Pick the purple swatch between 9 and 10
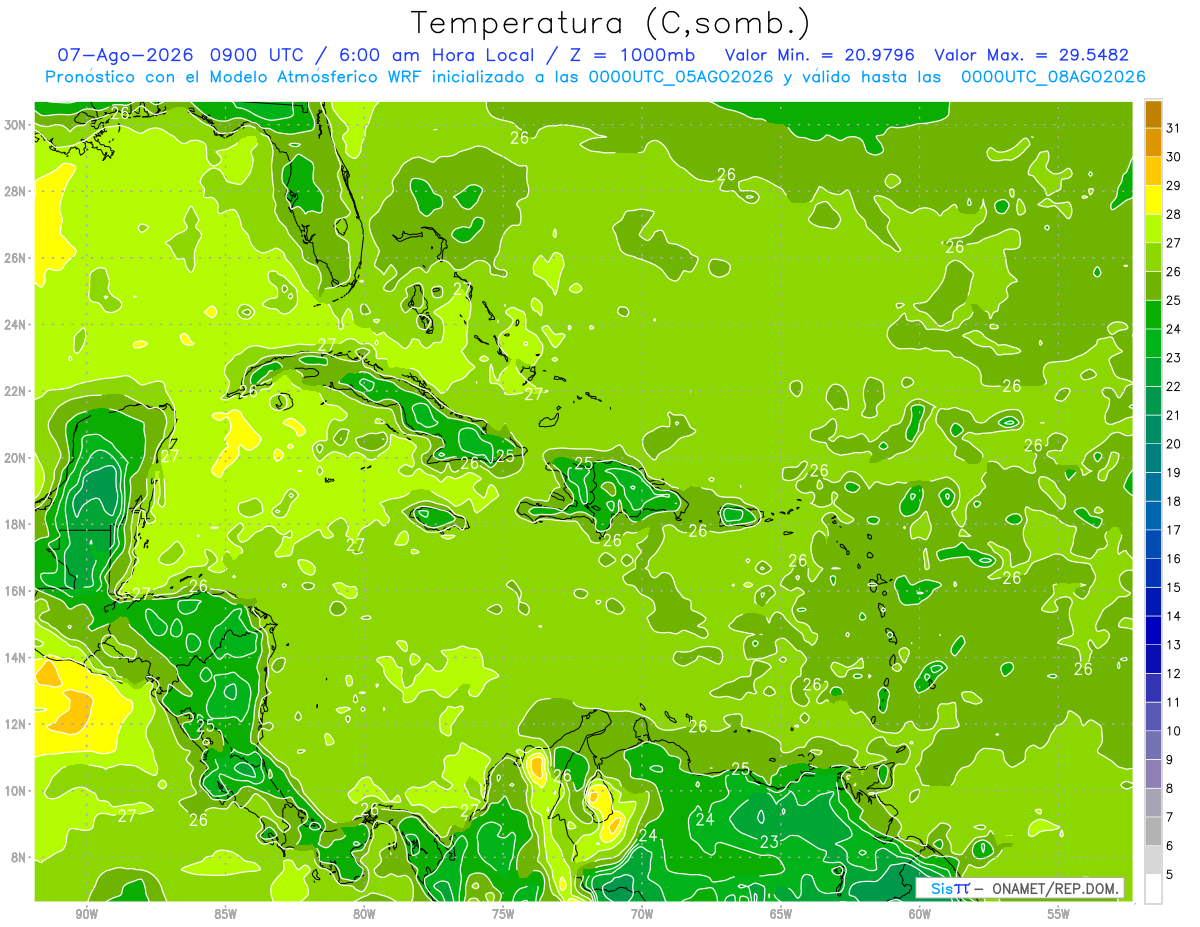The width and height of the screenshot is (1200, 927). (x=1153, y=746)
